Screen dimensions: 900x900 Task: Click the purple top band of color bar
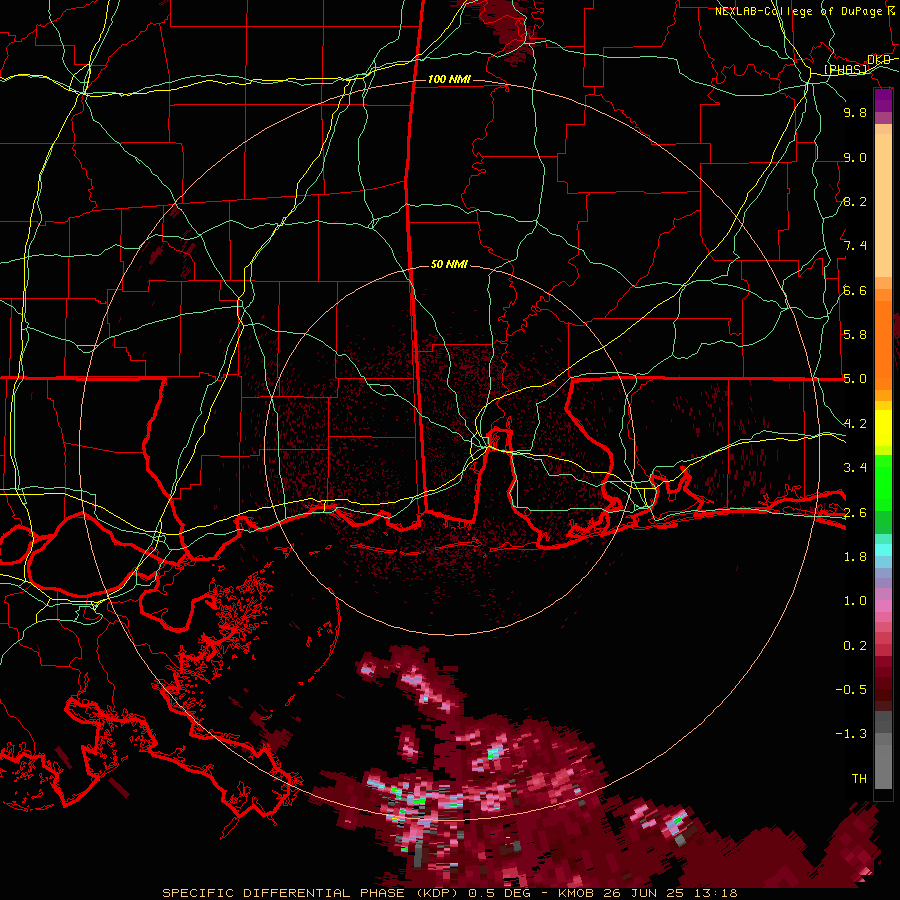pos(883,101)
